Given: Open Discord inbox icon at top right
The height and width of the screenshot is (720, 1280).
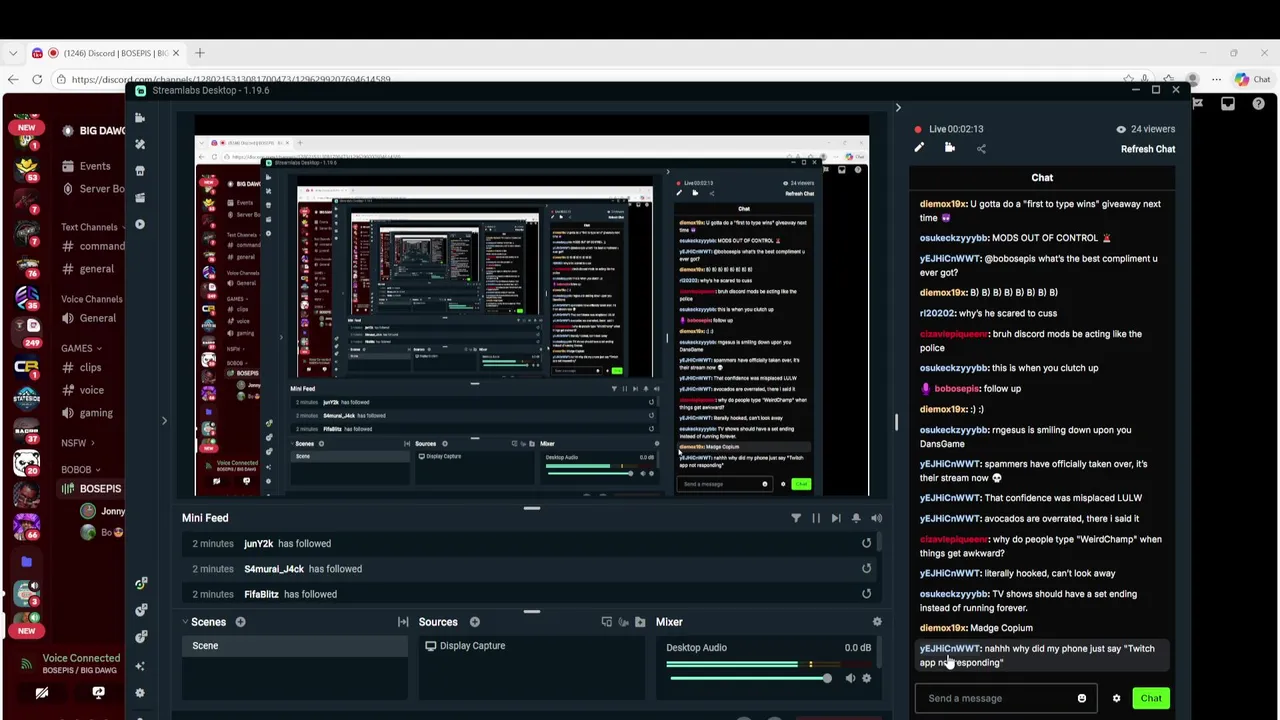Looking at the screenshot, I should (1228, 104).
